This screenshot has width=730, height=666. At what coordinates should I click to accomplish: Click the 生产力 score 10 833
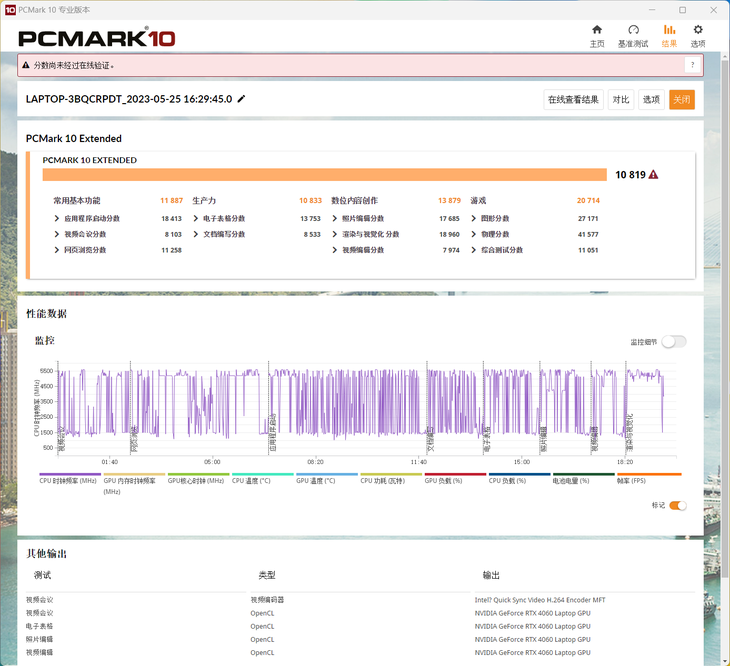pos(311,201)
